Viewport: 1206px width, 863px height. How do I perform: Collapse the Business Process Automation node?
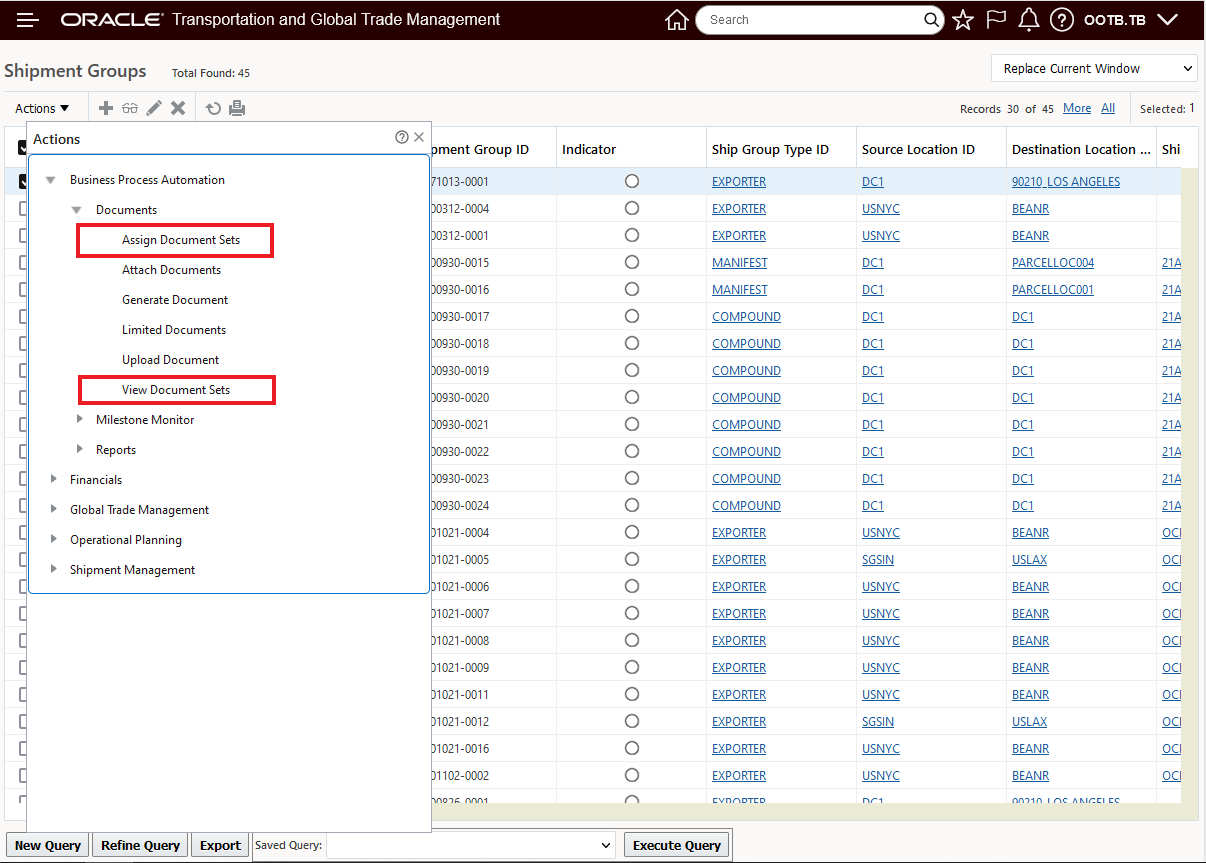[x=51, y=180]
